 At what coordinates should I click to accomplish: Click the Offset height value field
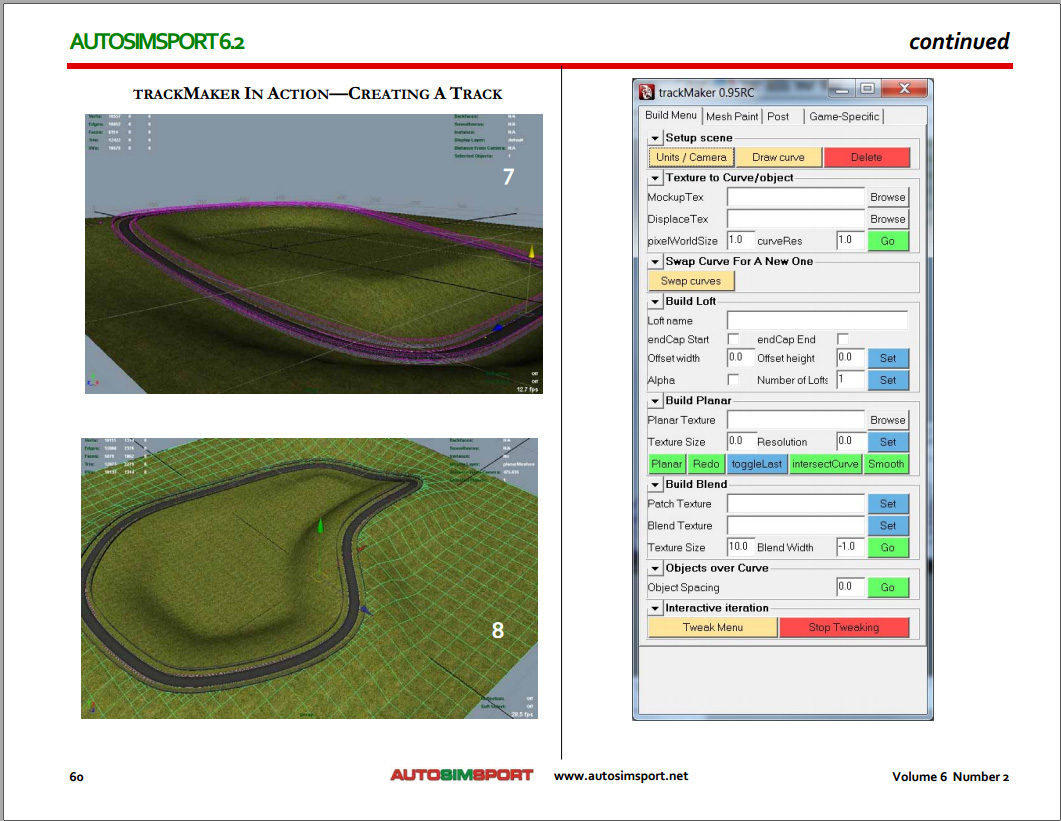click(x=851, y=357)
